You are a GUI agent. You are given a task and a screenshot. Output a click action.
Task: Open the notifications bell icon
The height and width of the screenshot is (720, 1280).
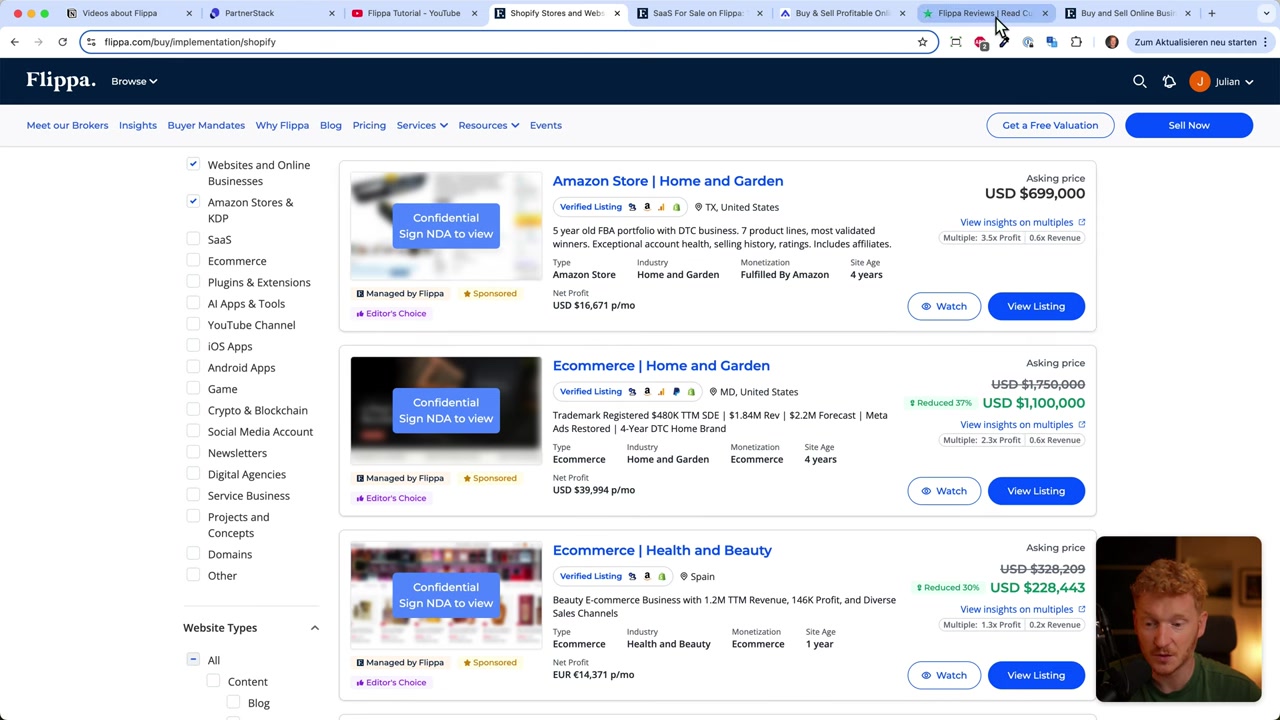1169,81
